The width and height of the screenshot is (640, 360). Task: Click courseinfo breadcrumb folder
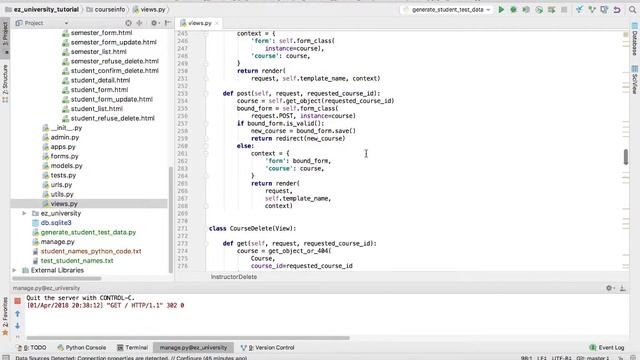point(106,9)
